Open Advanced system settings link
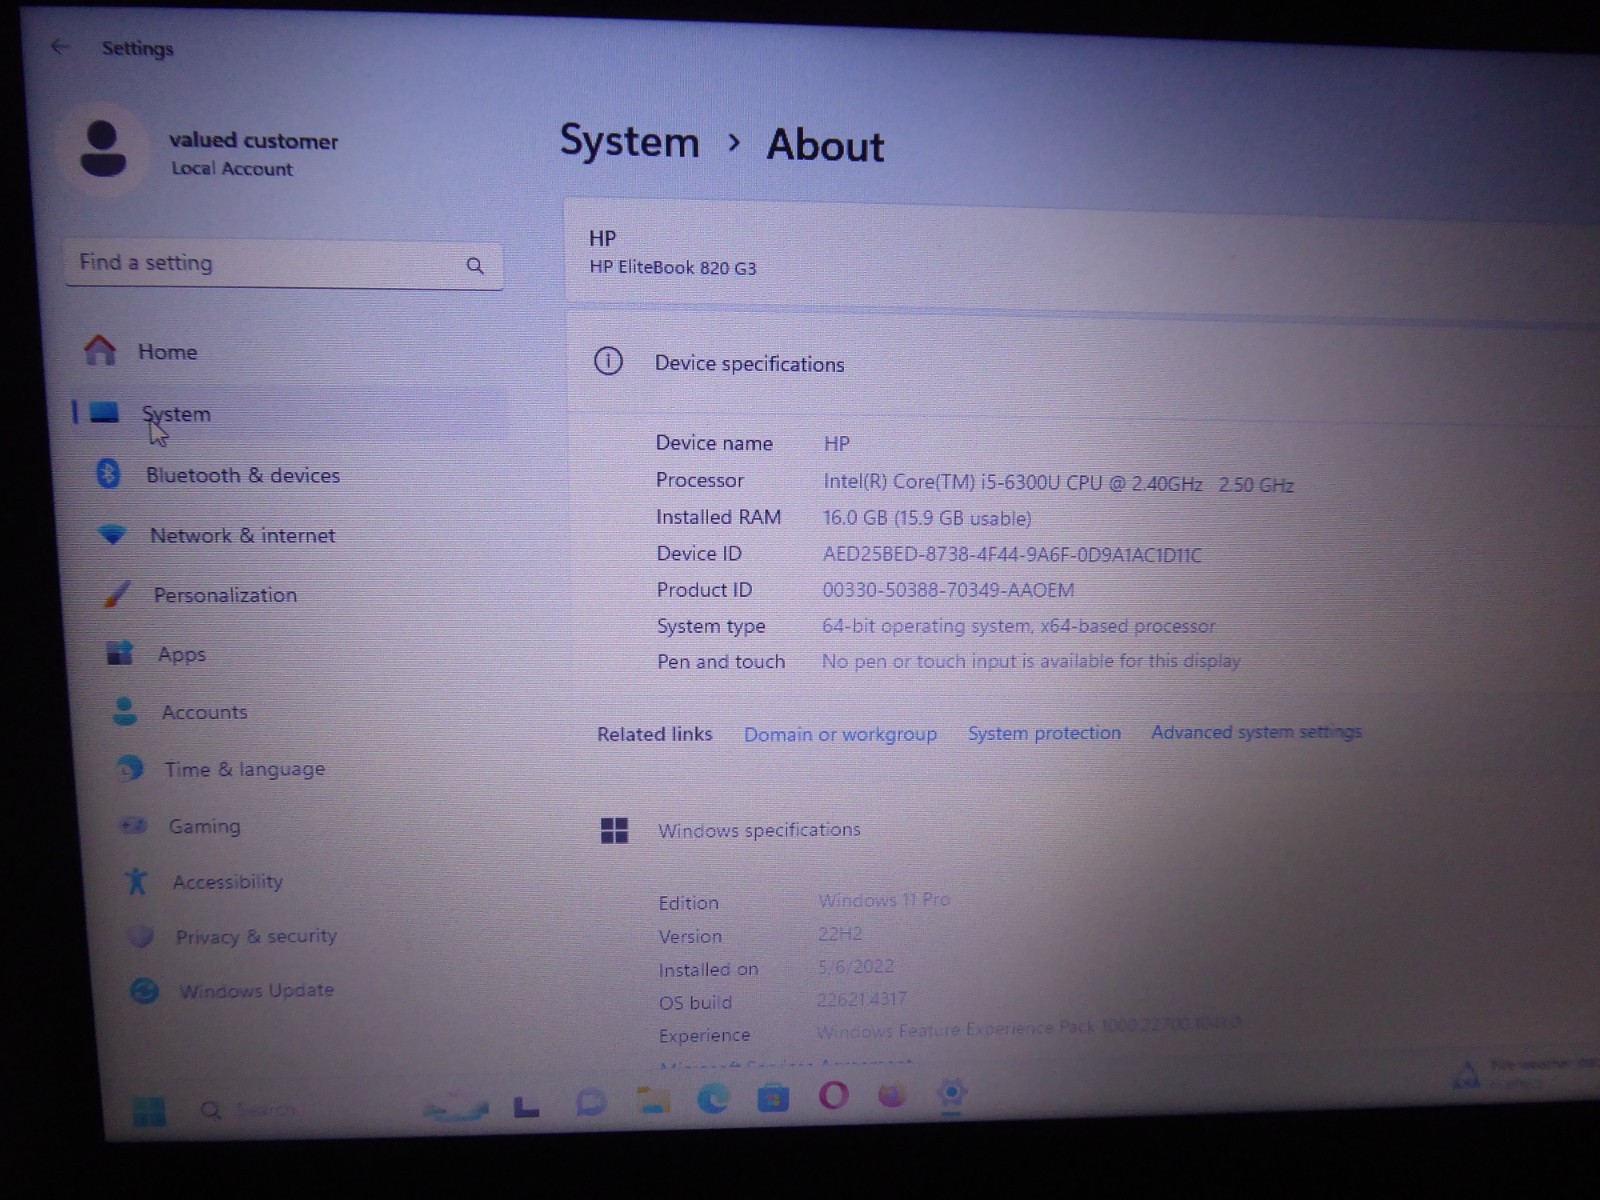The height and width of the screenshot is (1200, 1600). click(1256, 732)
